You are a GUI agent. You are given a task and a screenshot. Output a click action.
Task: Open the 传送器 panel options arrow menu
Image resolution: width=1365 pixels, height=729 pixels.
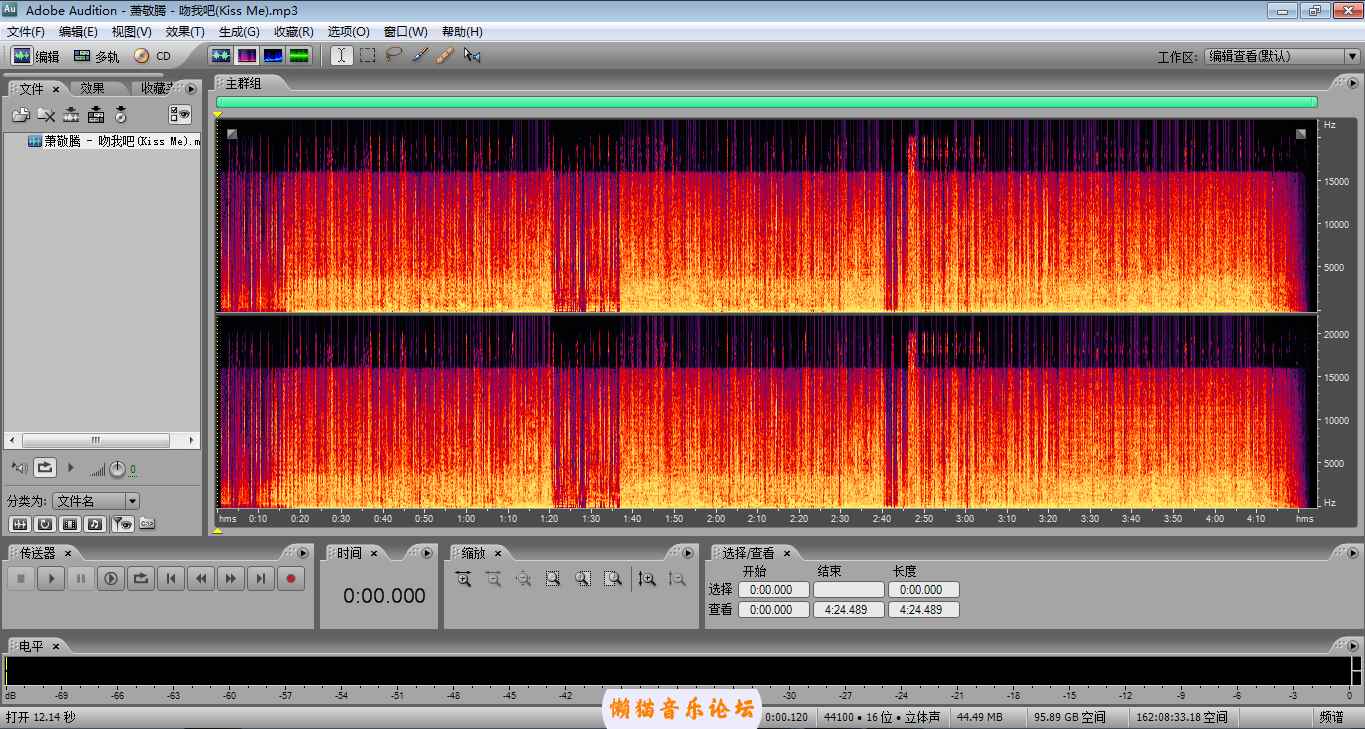click(304, 553)
